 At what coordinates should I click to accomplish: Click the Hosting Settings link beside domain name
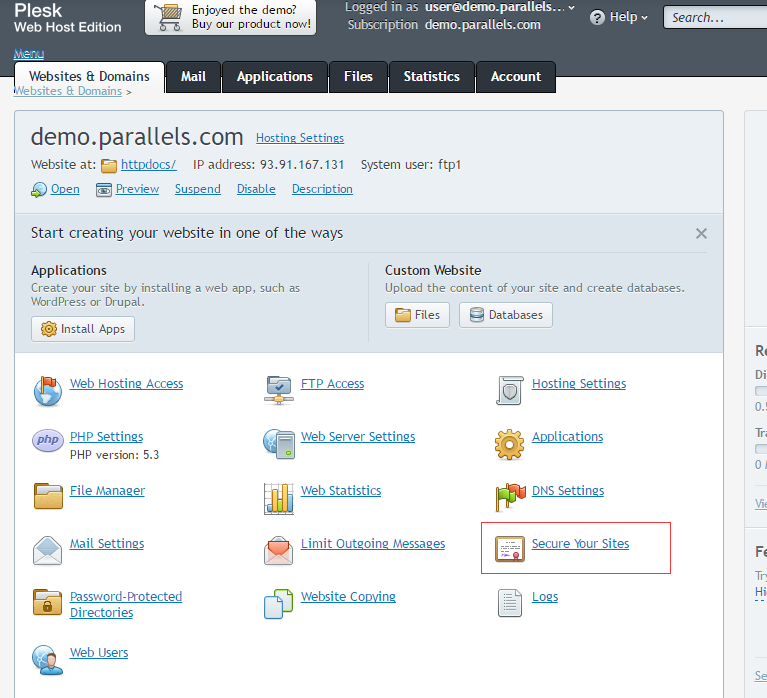tap(300, 138)
